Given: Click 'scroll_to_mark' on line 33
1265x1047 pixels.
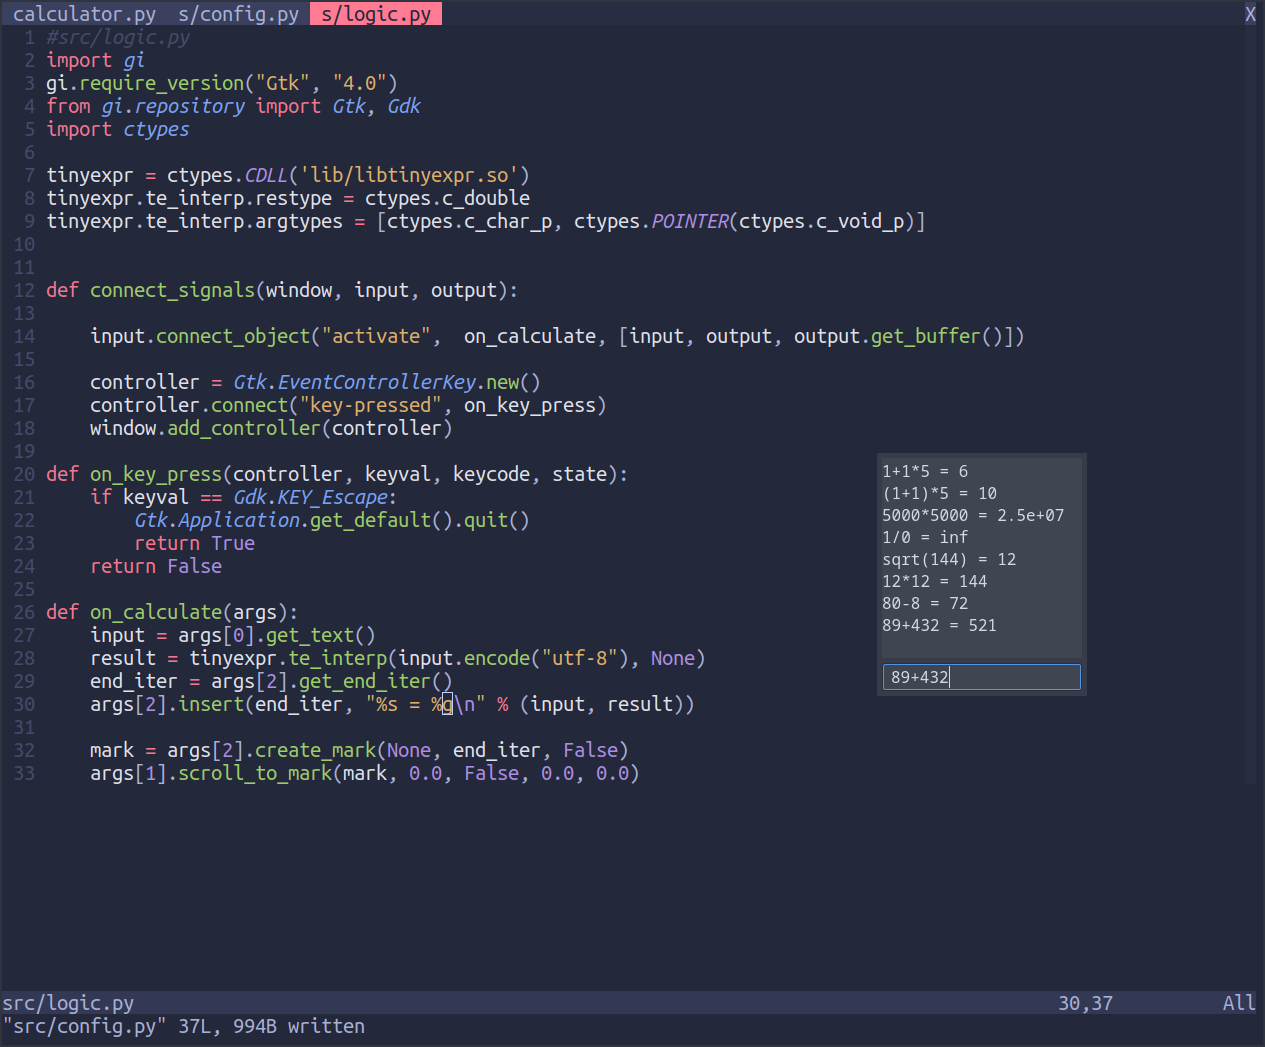Looking at the screenshot, I should (x=255, y=773).
